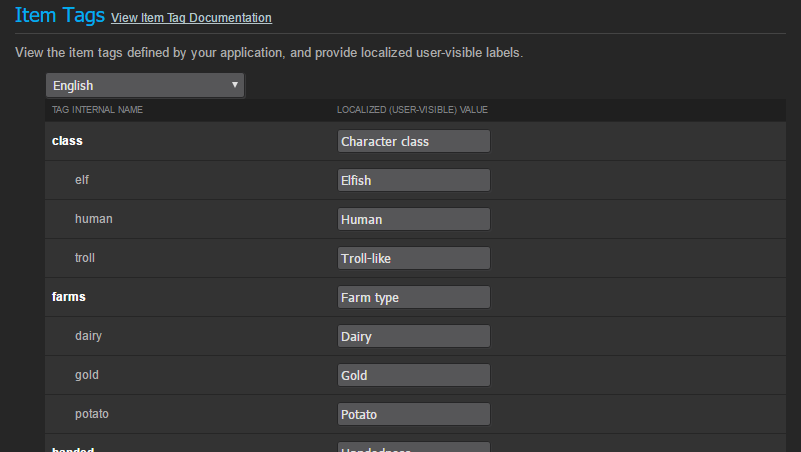Select the Gold localized value field
The width and height of the screenshot is (801, 452).
pyautogui.click(x=414, y=376)
